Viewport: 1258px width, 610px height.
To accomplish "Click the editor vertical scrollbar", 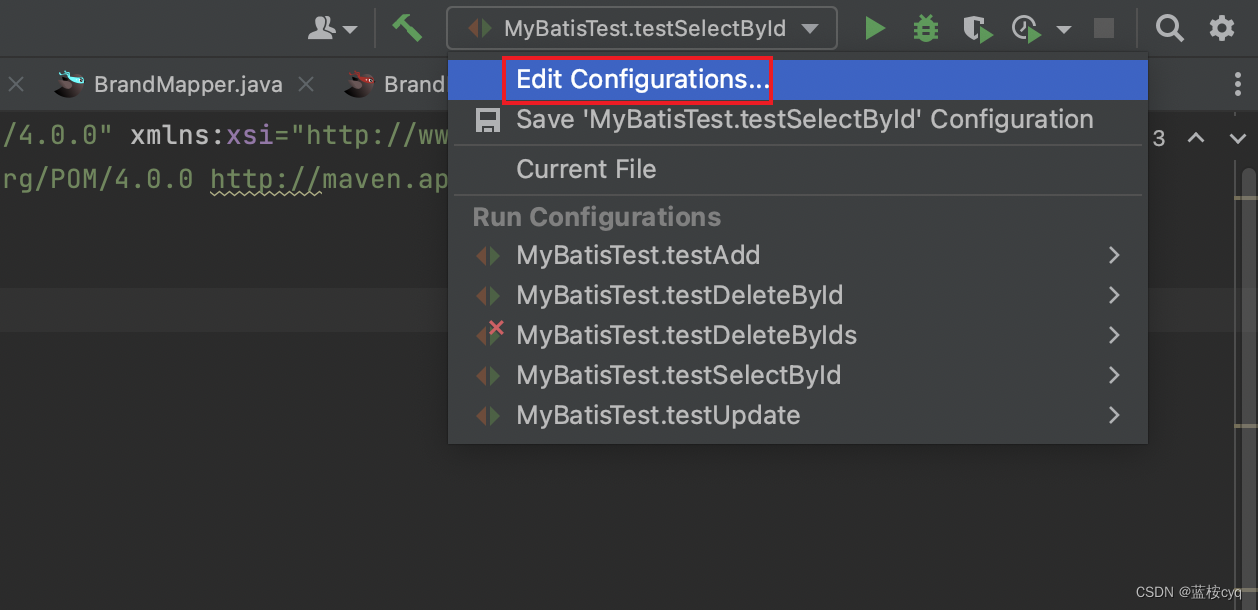I will point(1248,300).
